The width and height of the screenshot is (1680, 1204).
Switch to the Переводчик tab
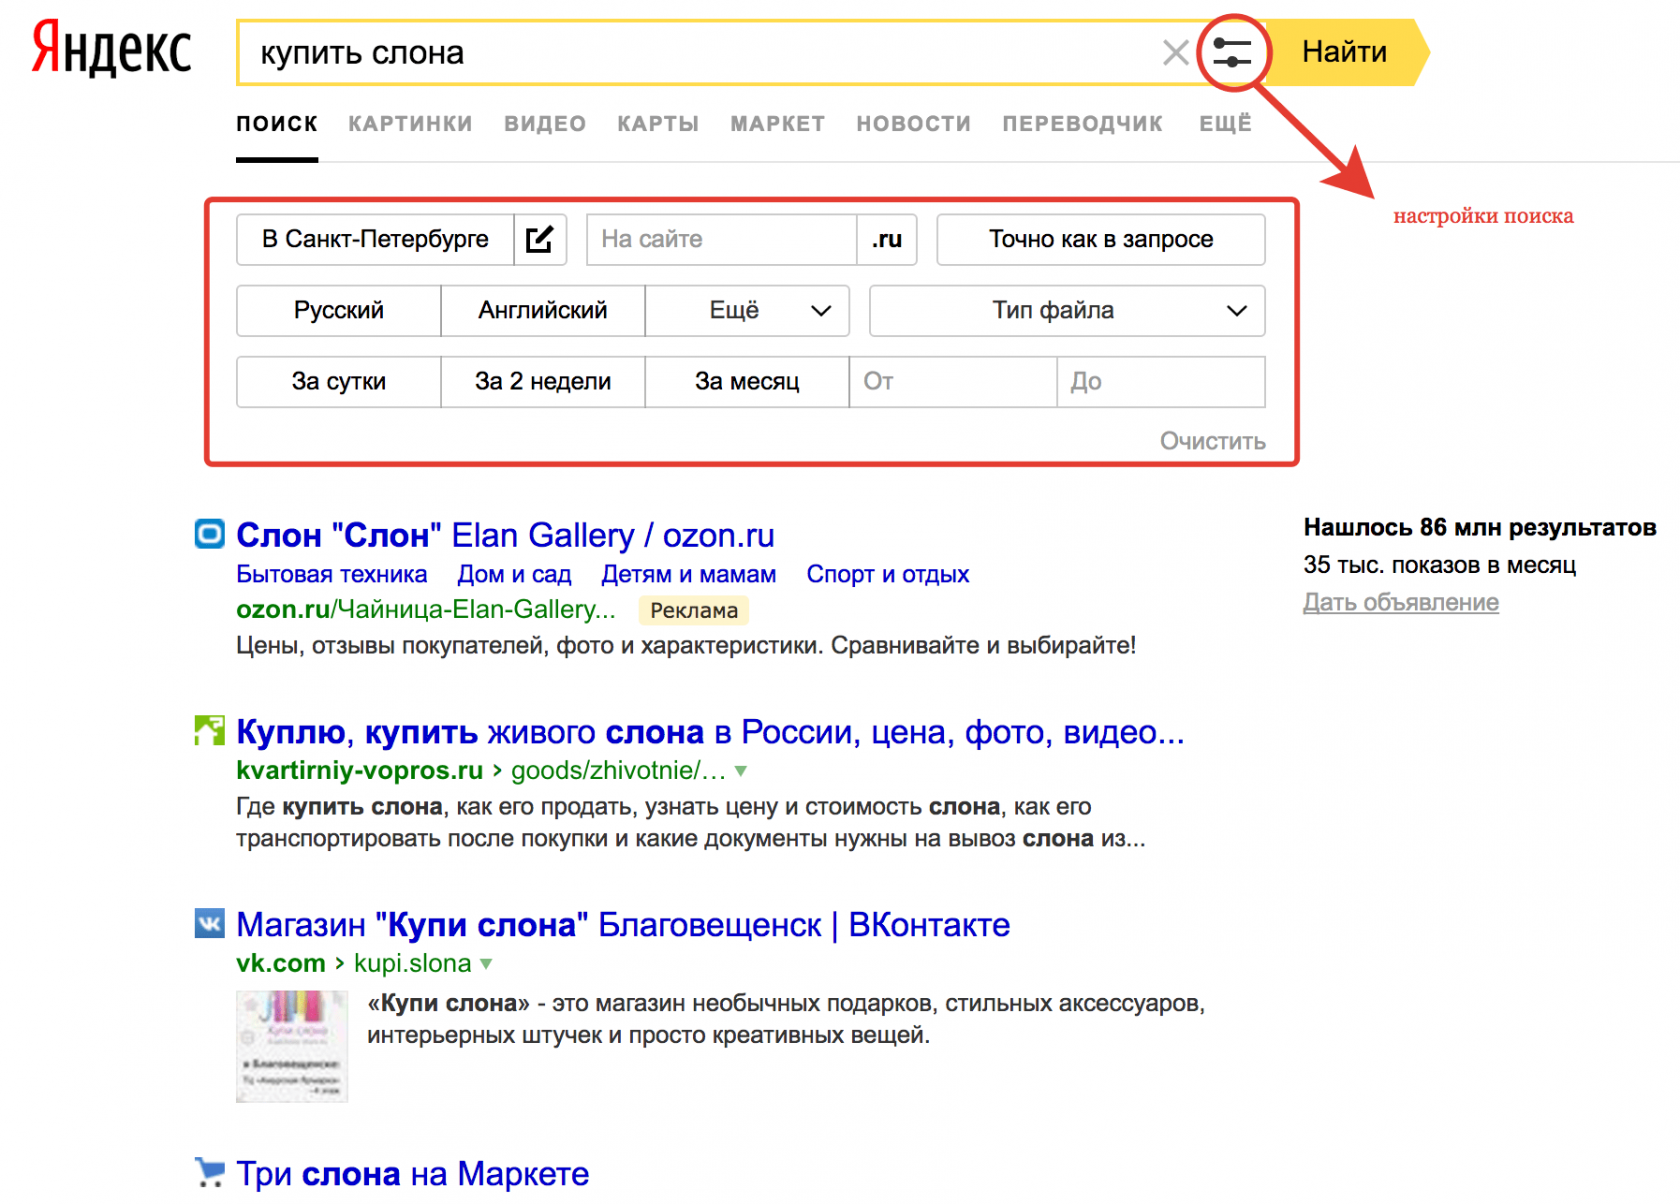[x=1083, y=124]
